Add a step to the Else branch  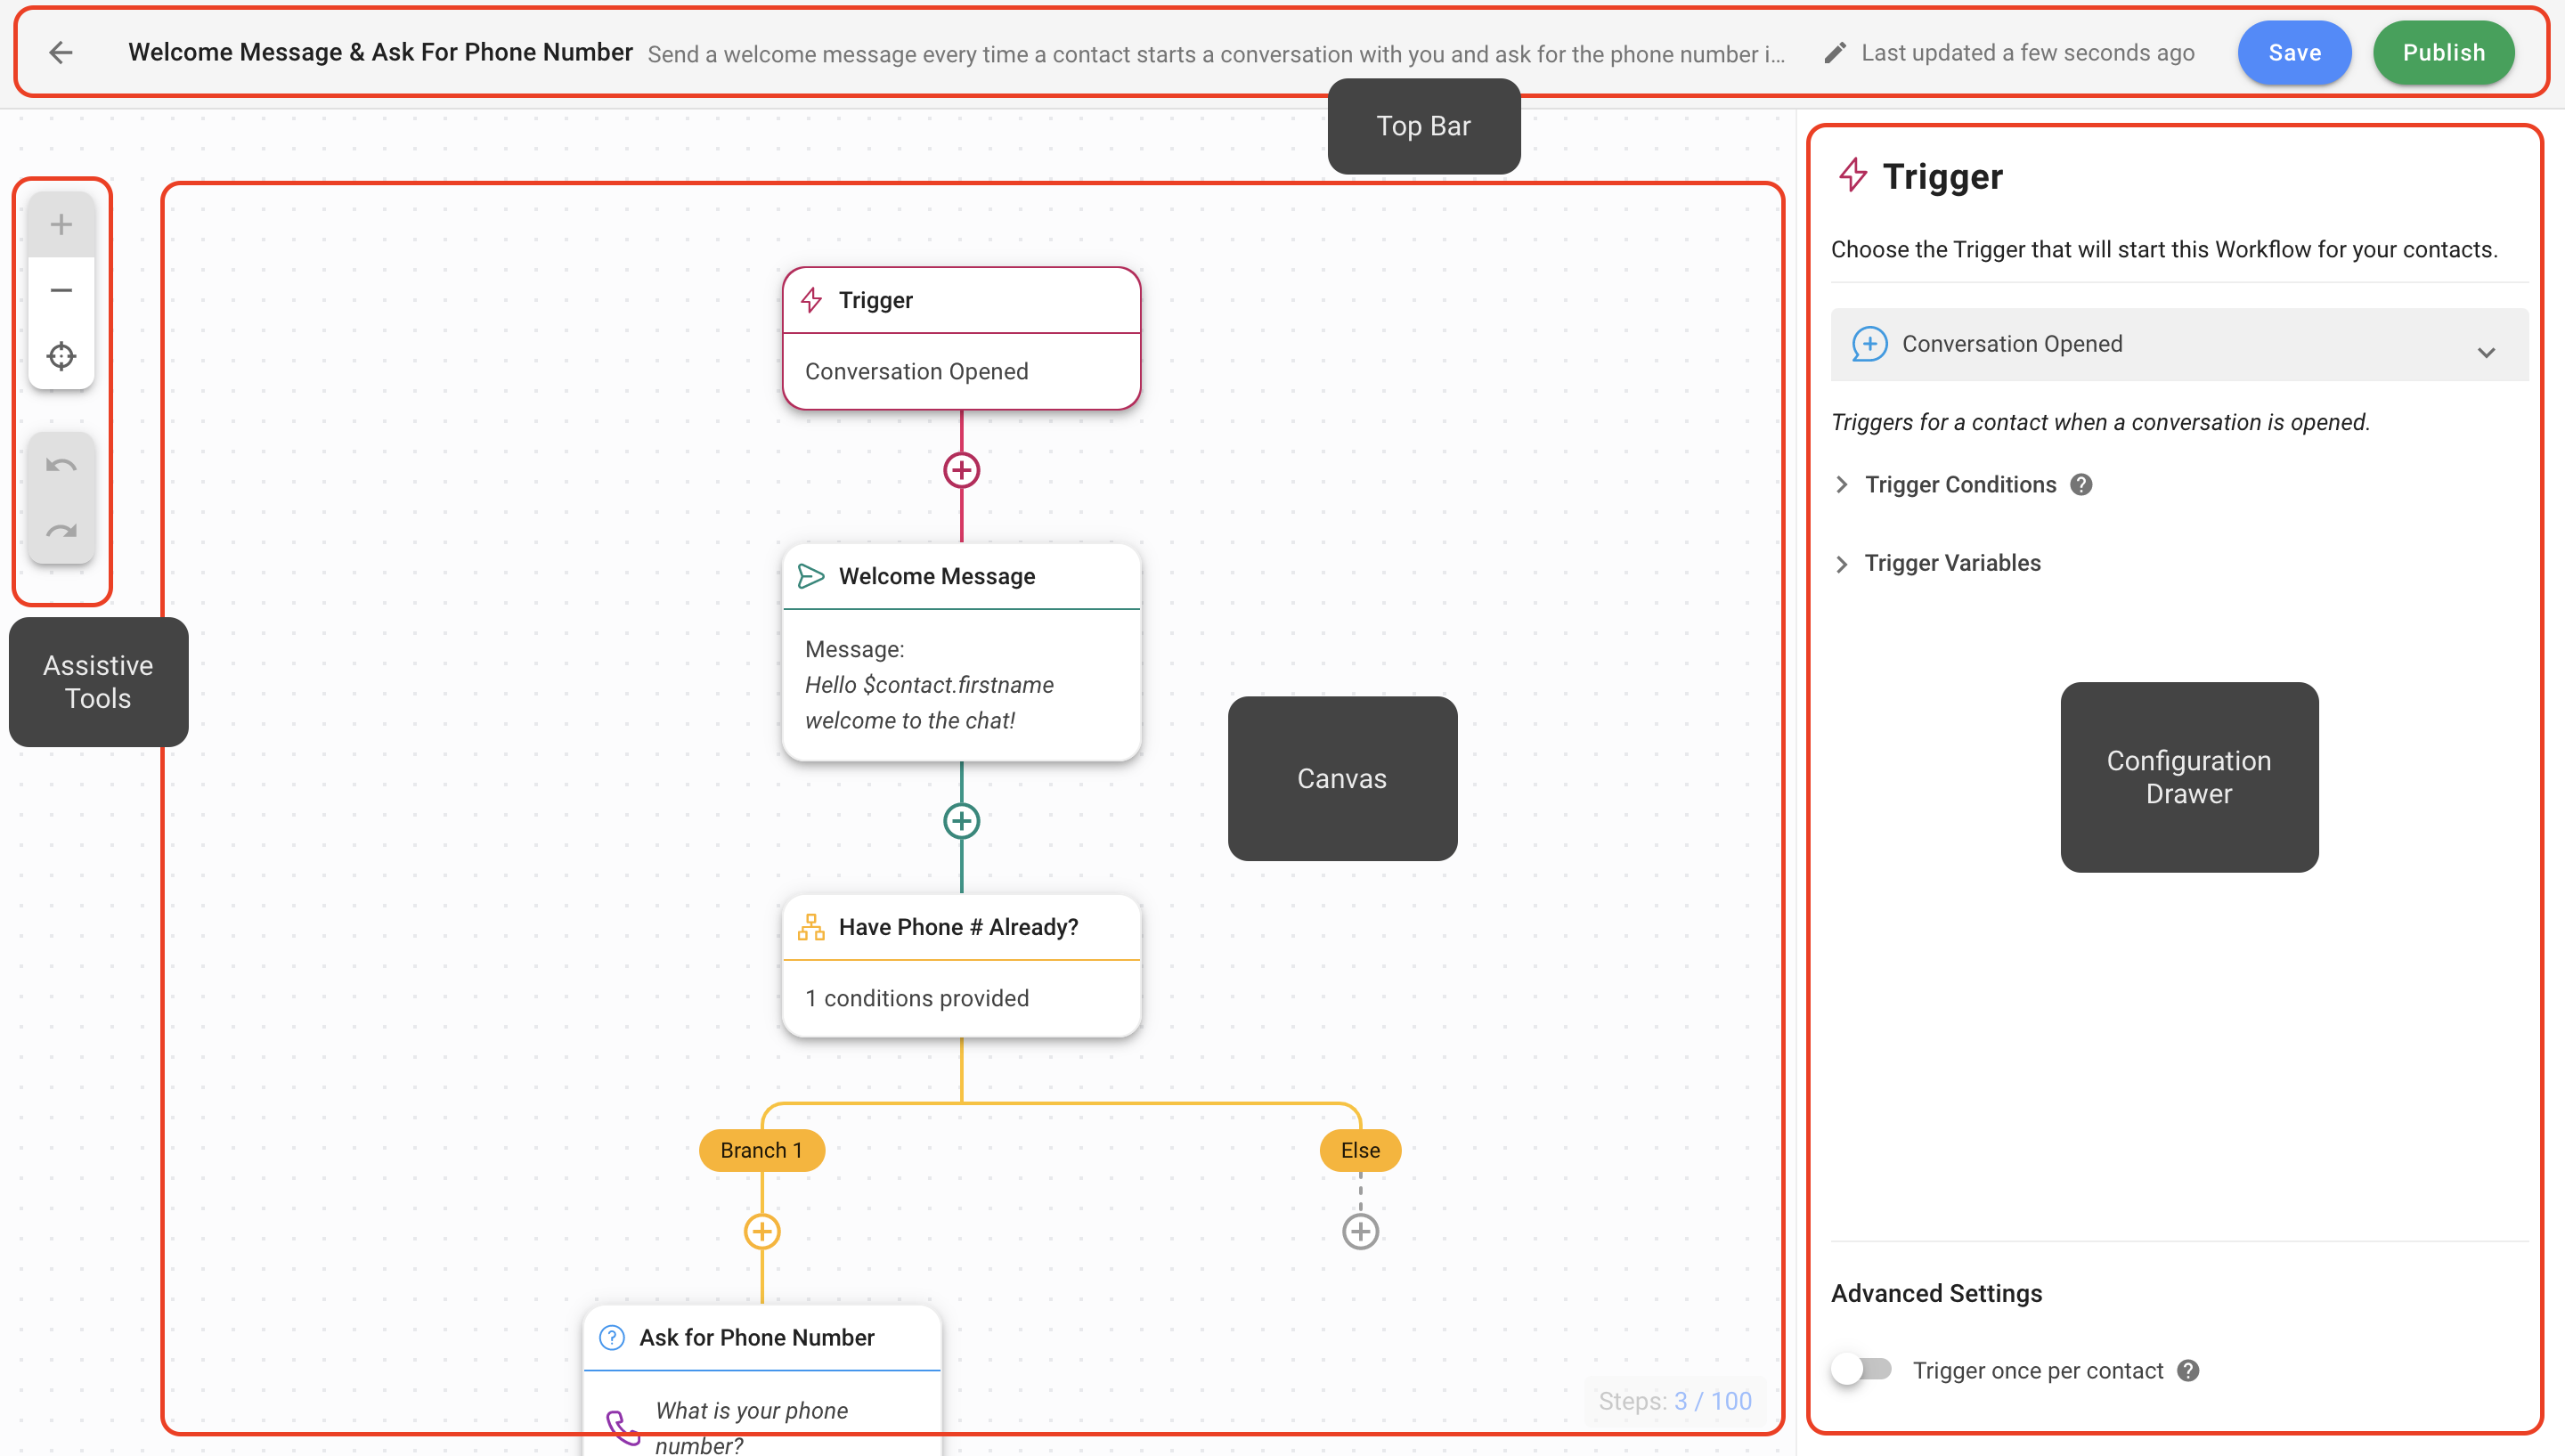click(x=1360, y=1231)
